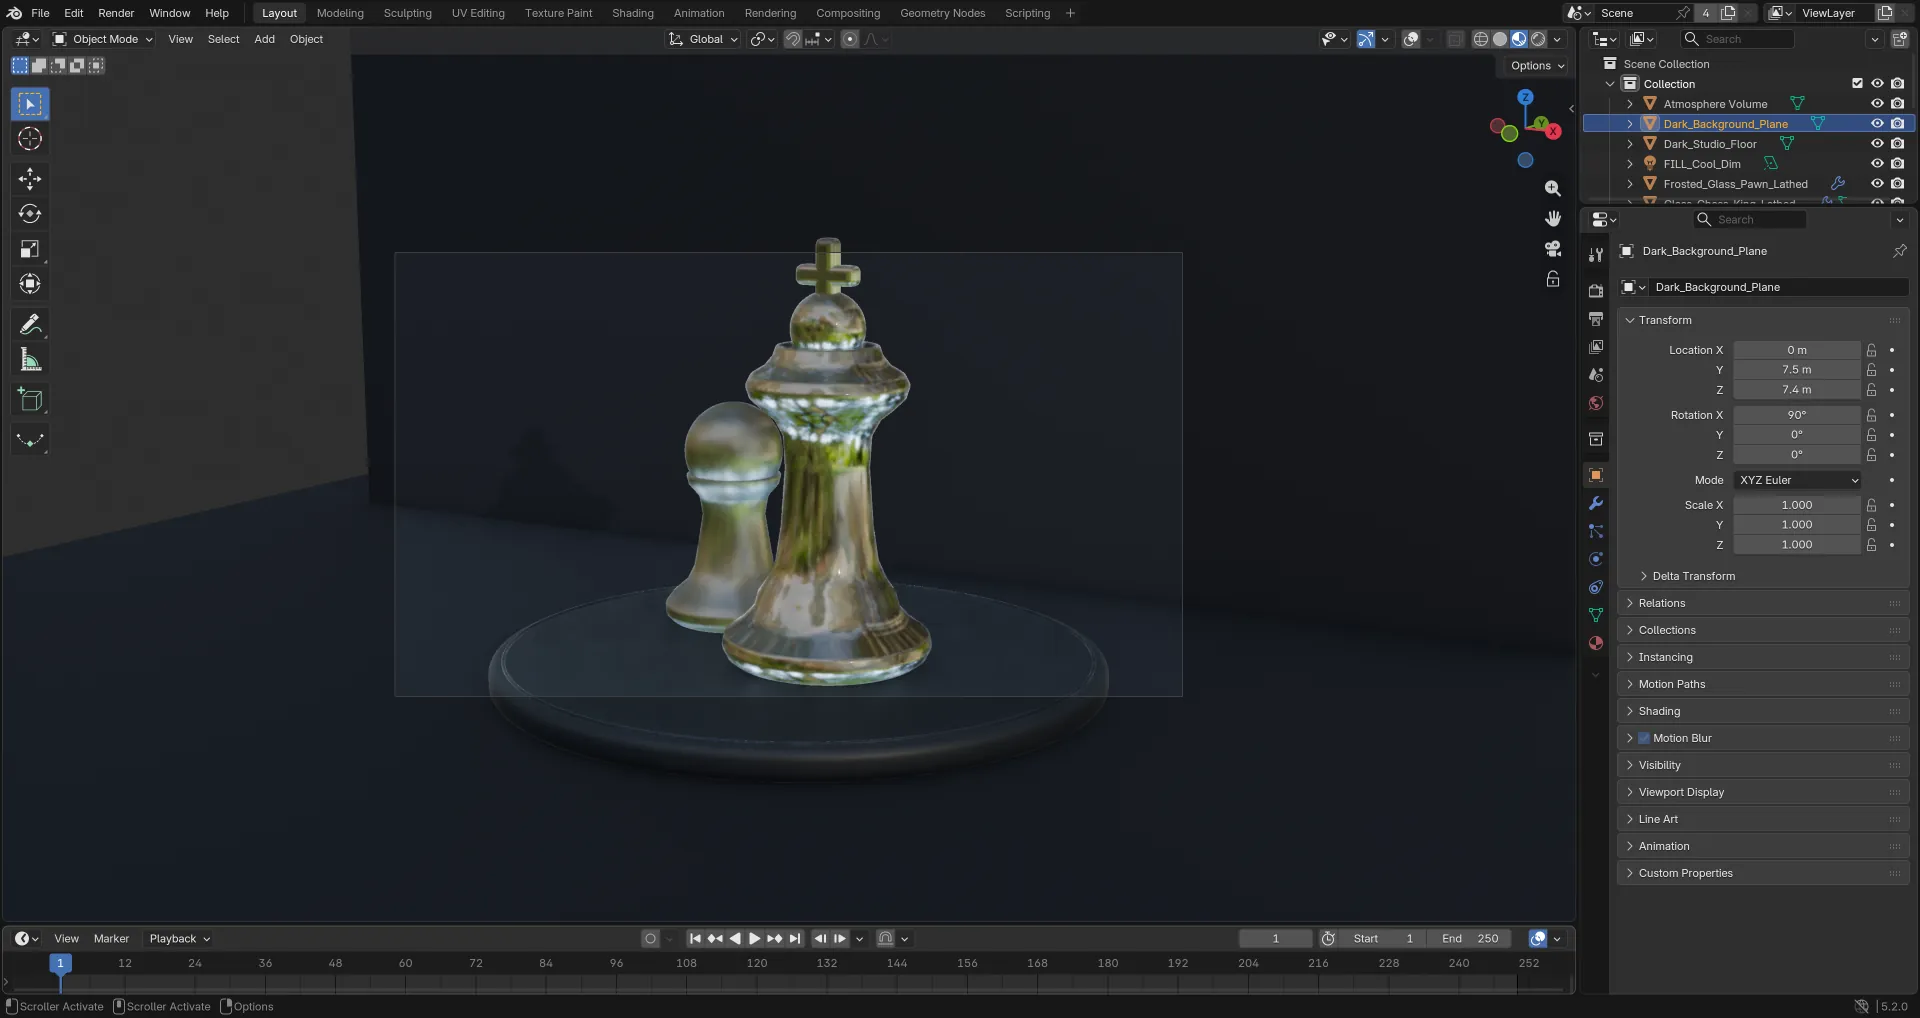Viewport: 1920px width, 1018px height.
Task: Collapse the Transform panel
Action: pos(1763,320)
